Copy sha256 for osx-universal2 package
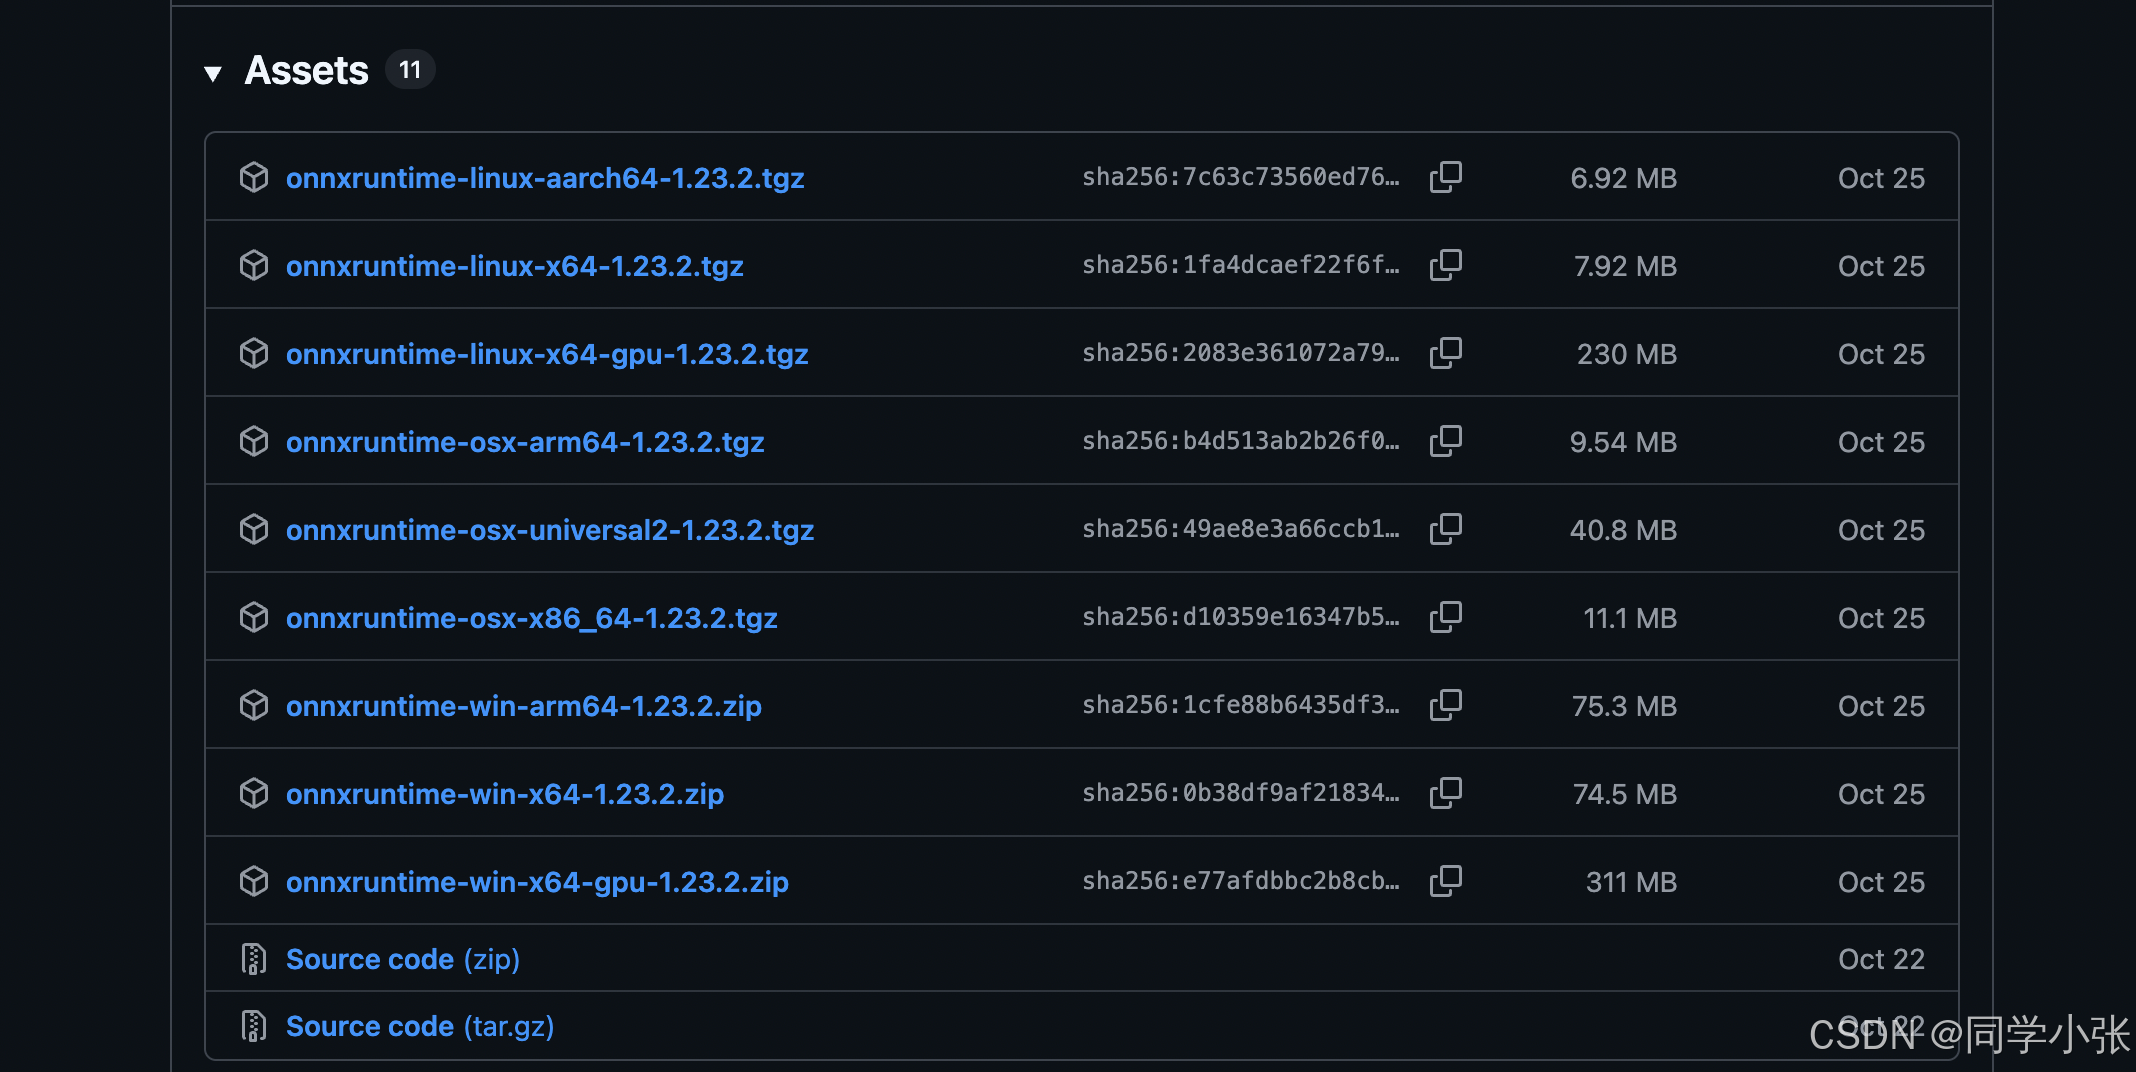The image size is (2136, 1072). pos(1445,529)
